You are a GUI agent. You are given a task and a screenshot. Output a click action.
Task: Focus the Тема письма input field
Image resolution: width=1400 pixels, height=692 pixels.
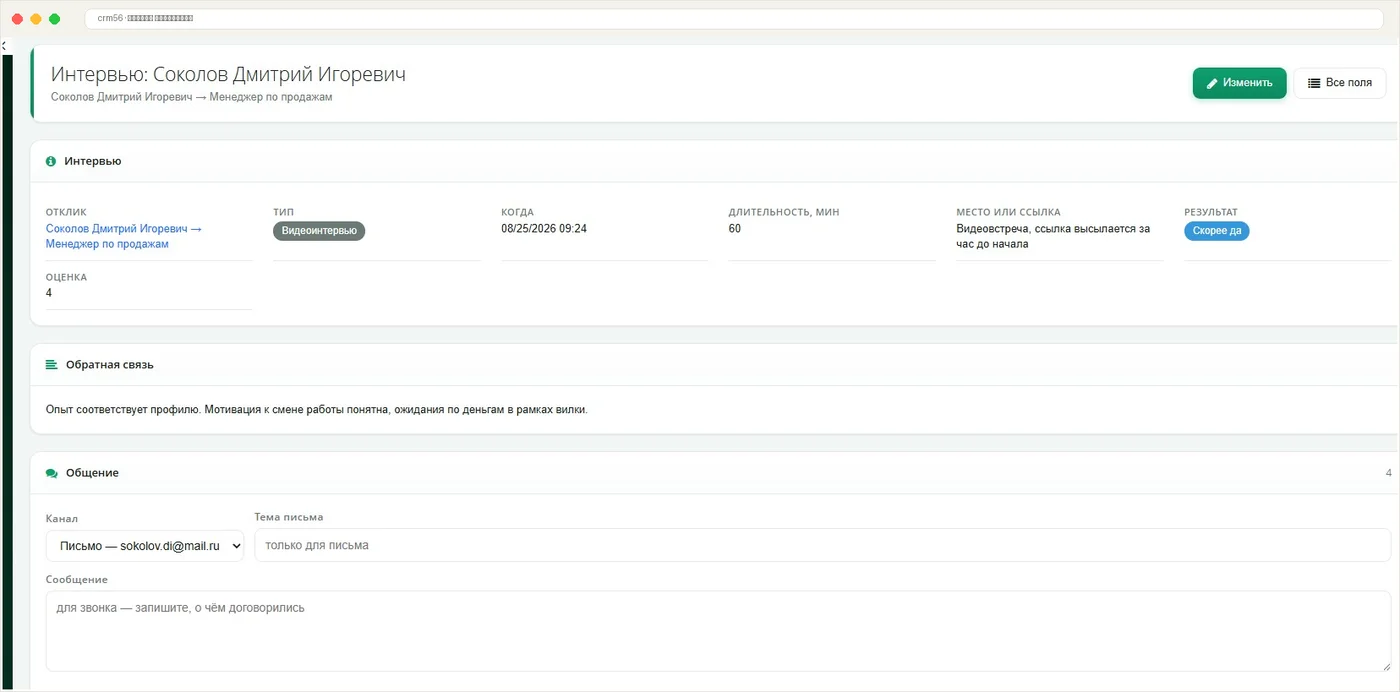[x=822, y=546]
